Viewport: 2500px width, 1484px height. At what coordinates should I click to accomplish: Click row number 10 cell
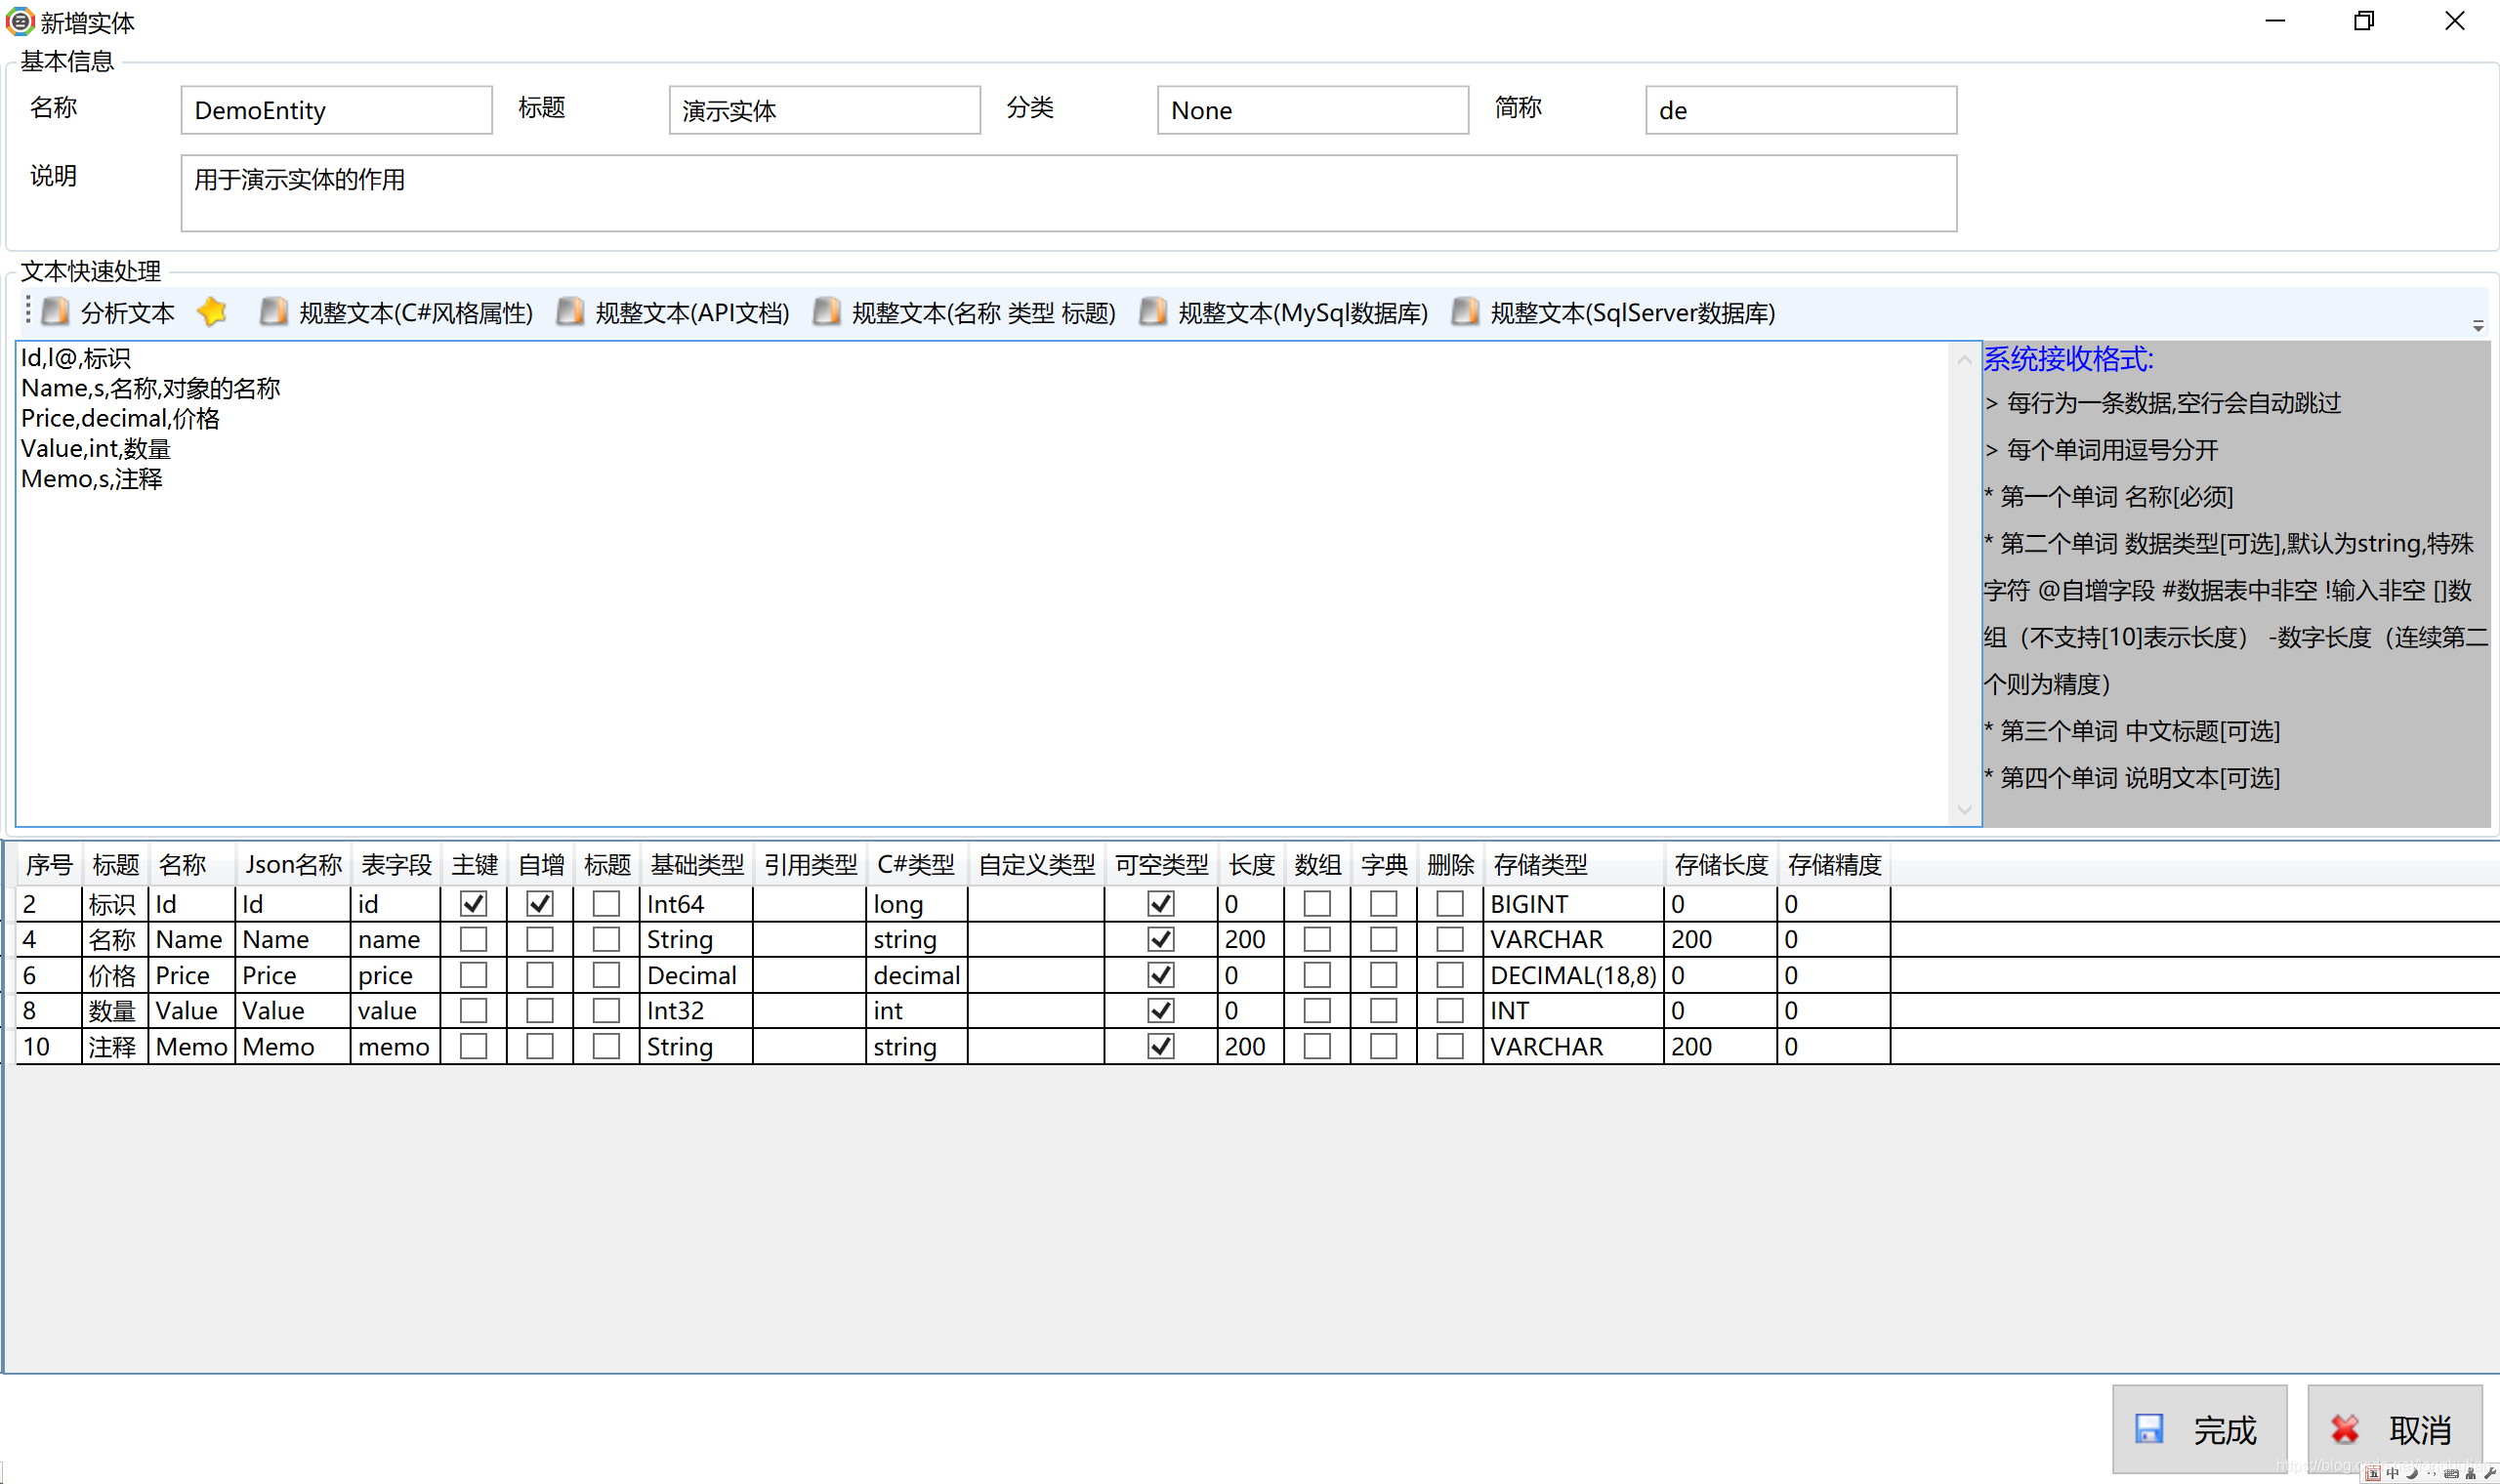(49, 1047)
